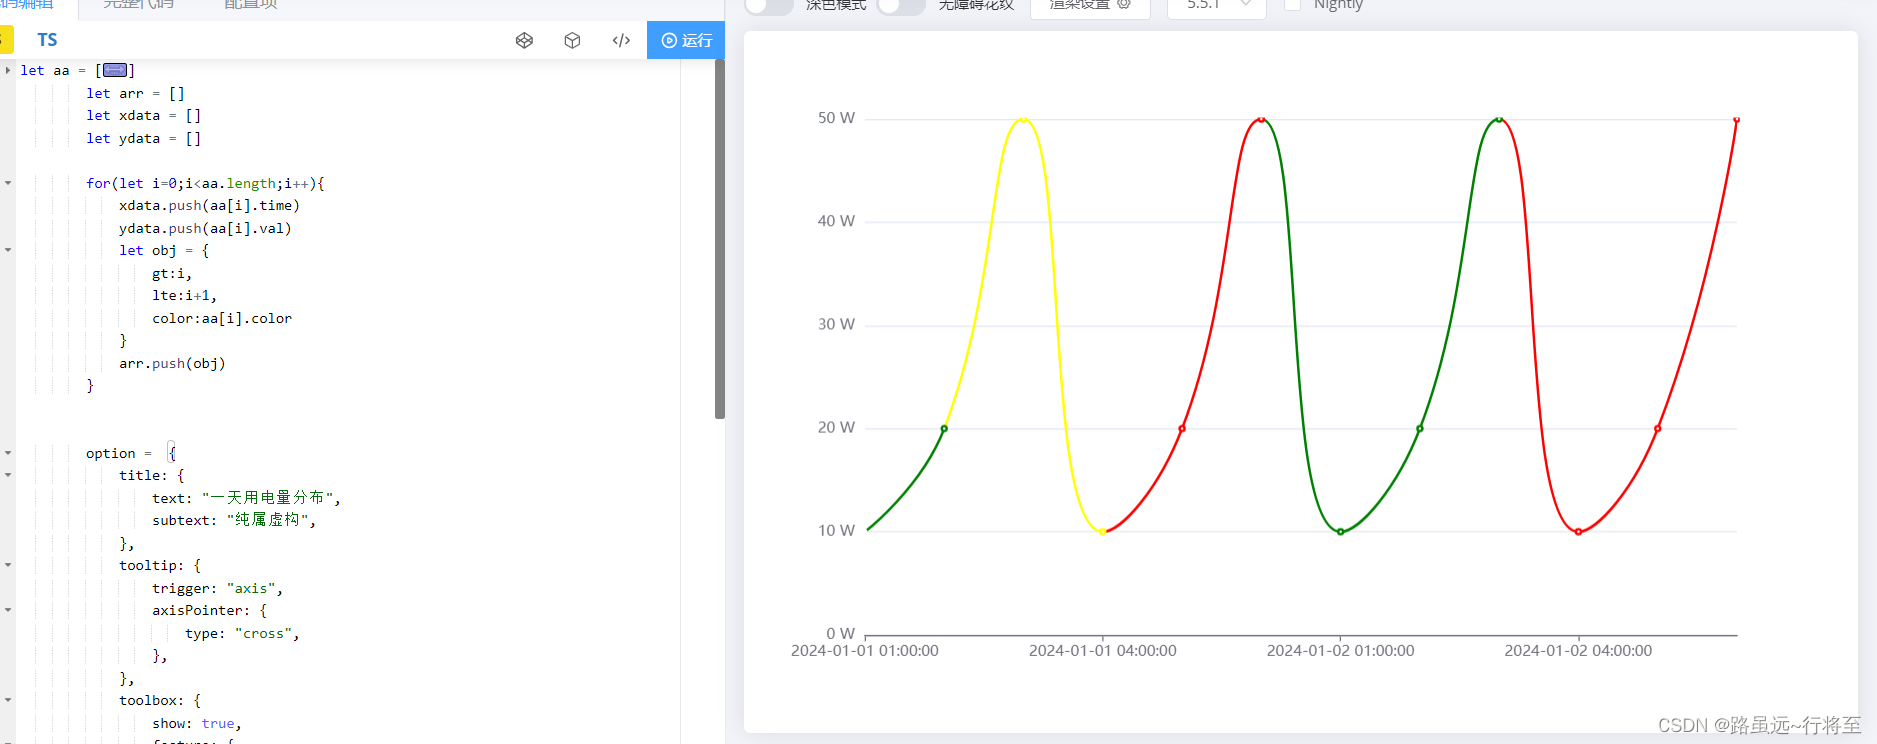Expand the folded 'let aa' array line
Image resolution: width=1877 pixels, height=744 pixels.
click(x=8, y=70)
